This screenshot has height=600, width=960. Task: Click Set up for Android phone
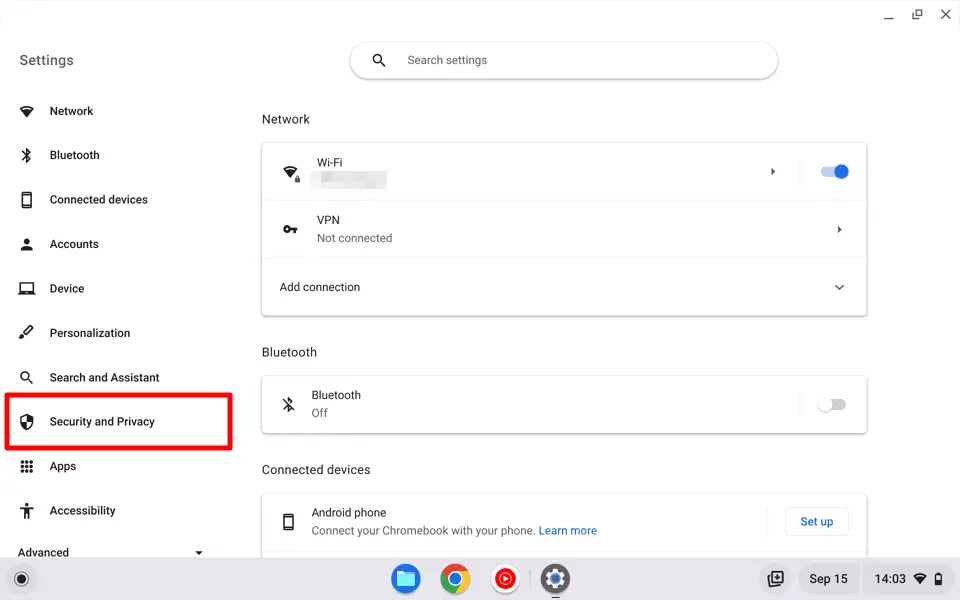point(816,521)
